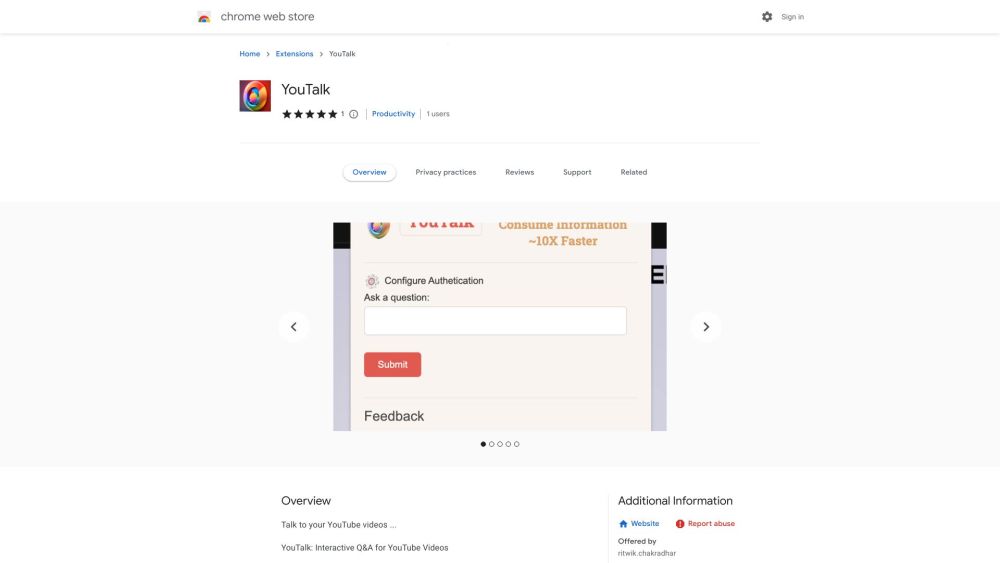The width and height of the screenshot is (1000, 563).
Task: Select the third carousel dot
Action: tap(500, 444)
